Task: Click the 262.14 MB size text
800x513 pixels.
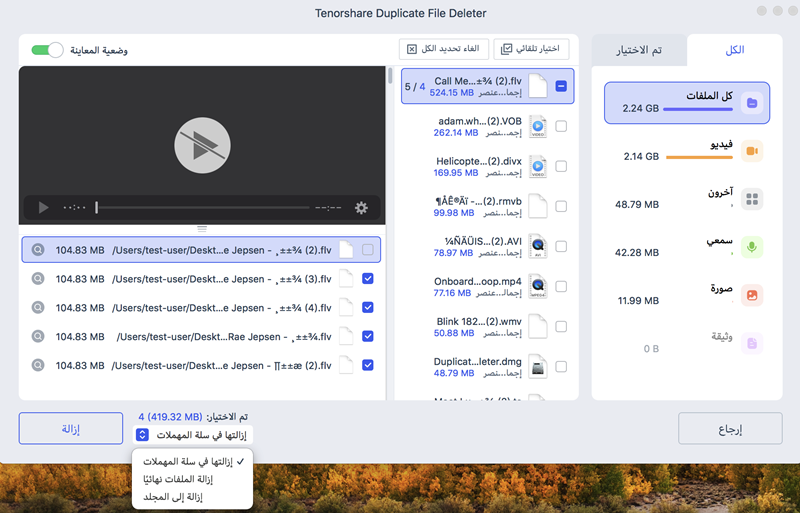Action: [x=456, y=133]
